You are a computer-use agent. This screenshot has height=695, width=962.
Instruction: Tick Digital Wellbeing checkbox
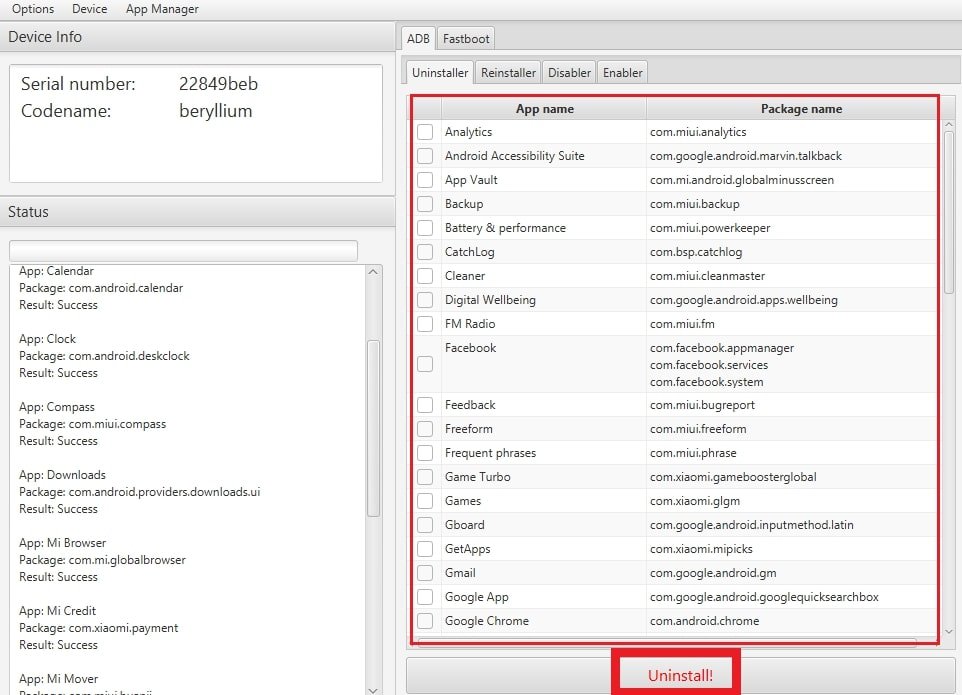coord(425,299)
